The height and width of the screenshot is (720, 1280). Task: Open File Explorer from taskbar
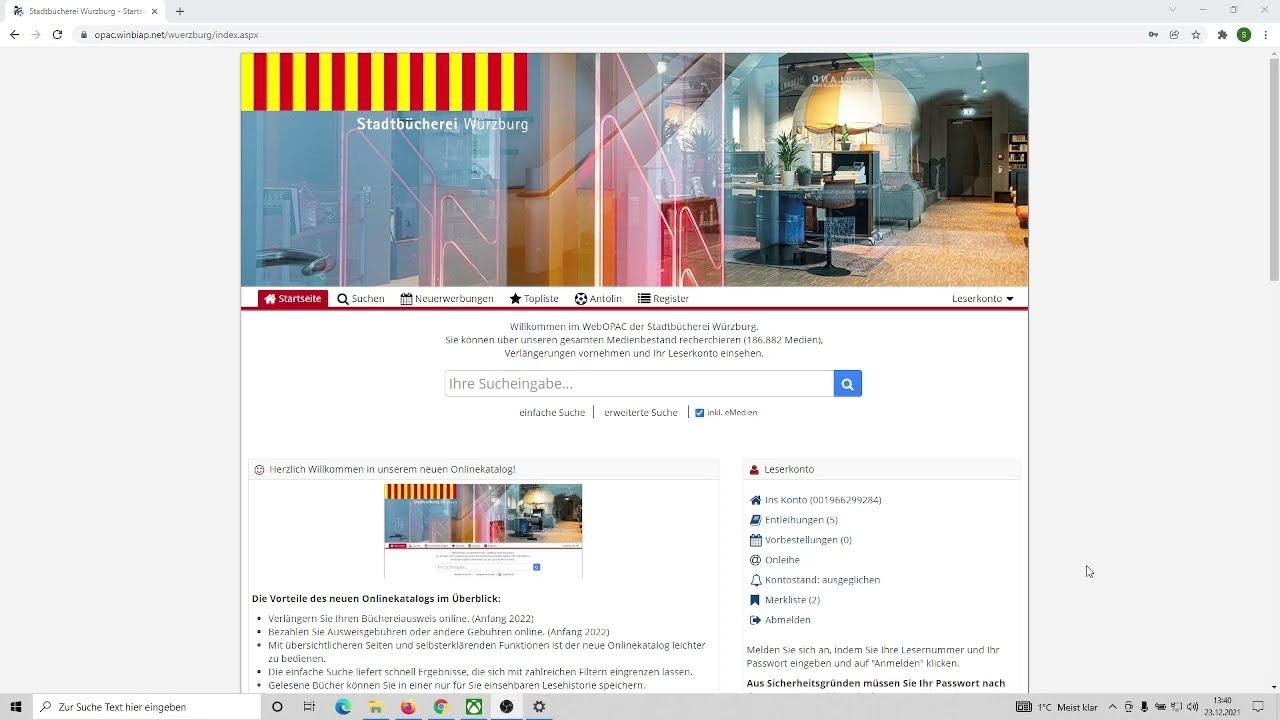375,707
